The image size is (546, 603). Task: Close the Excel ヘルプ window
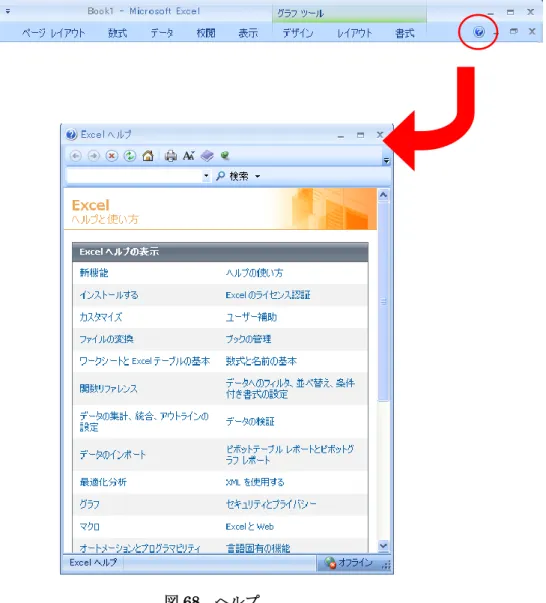pos(380,135)
